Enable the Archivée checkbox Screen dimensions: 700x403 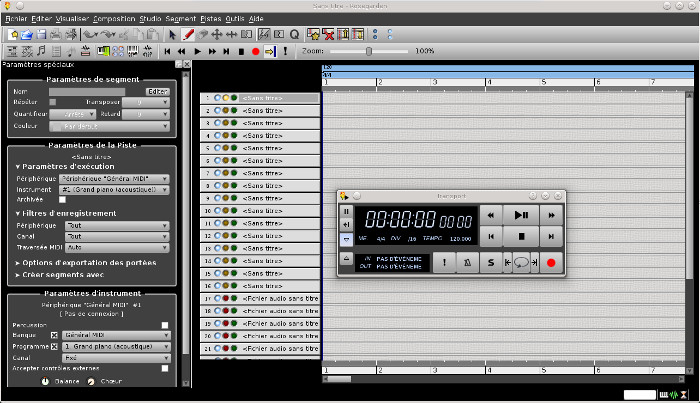(62, 199)
